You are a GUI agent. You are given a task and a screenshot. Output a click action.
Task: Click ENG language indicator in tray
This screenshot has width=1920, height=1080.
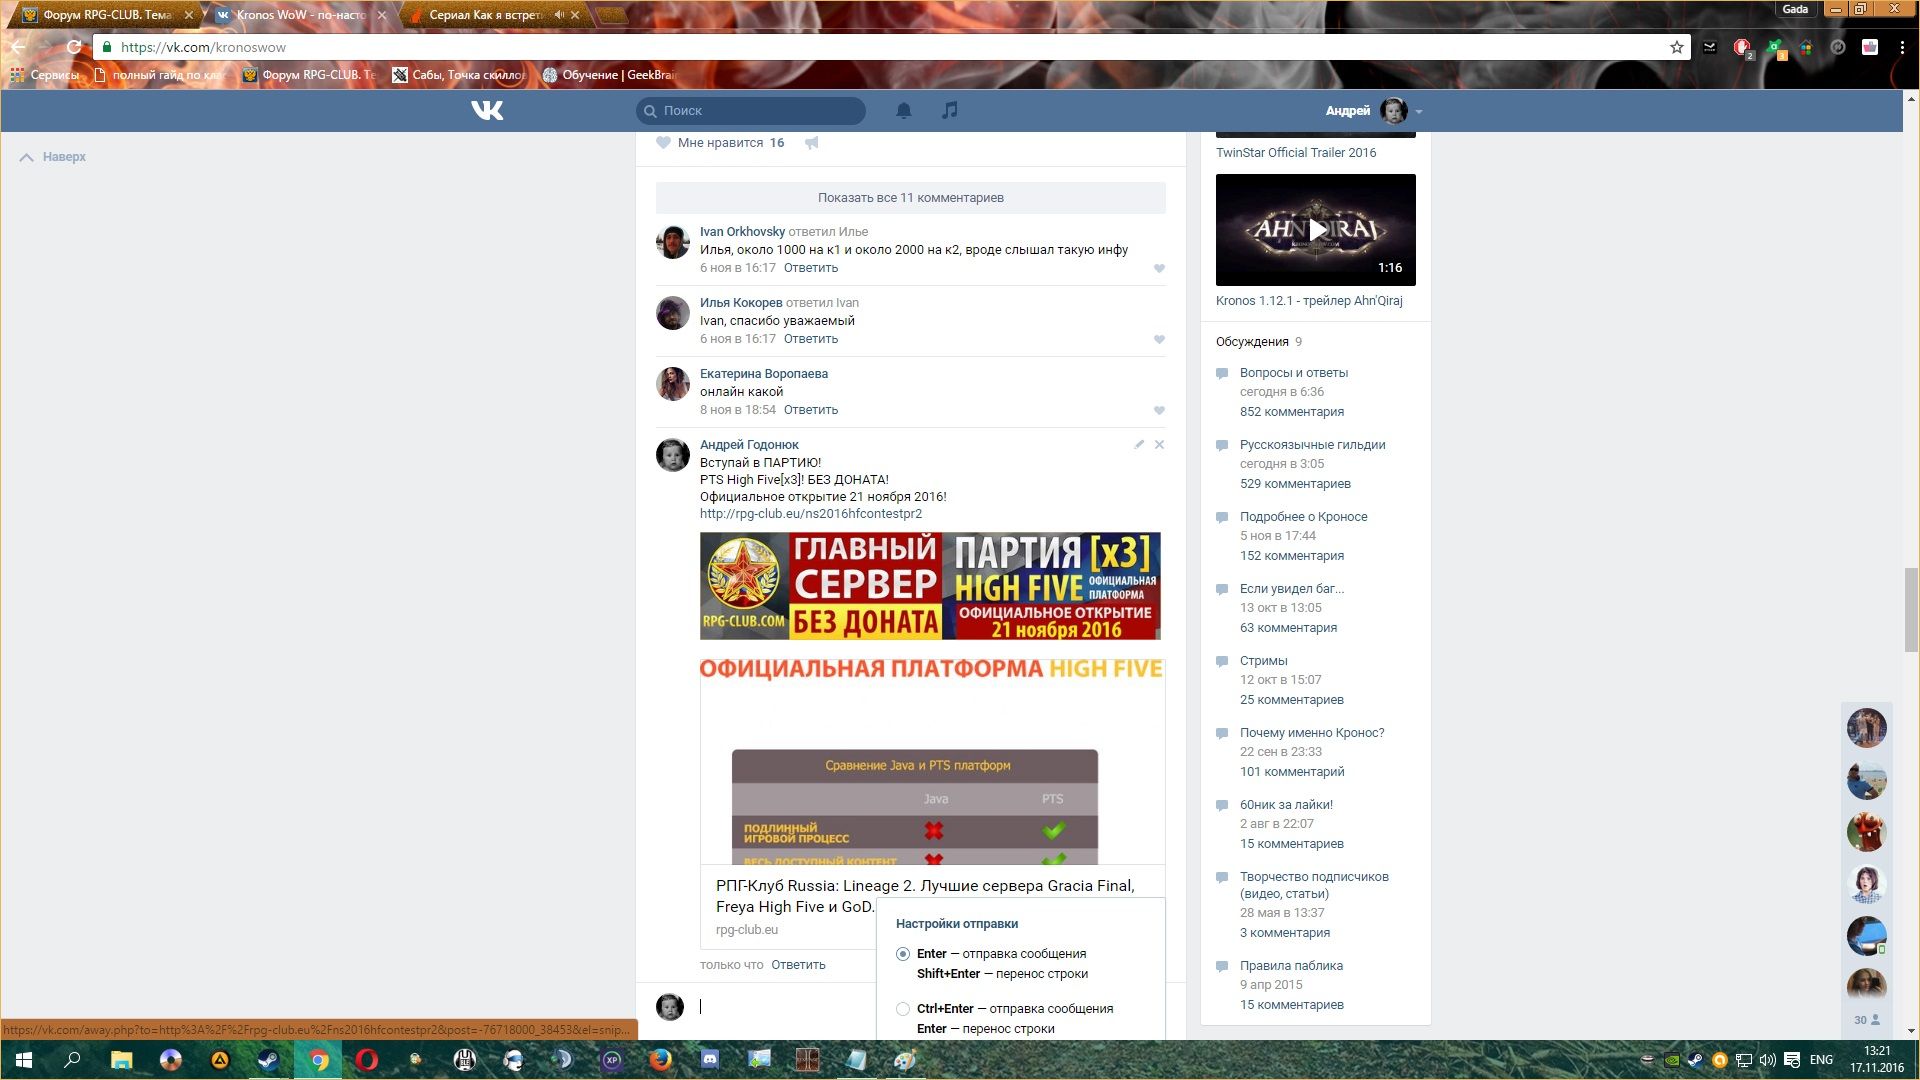1821,1060
